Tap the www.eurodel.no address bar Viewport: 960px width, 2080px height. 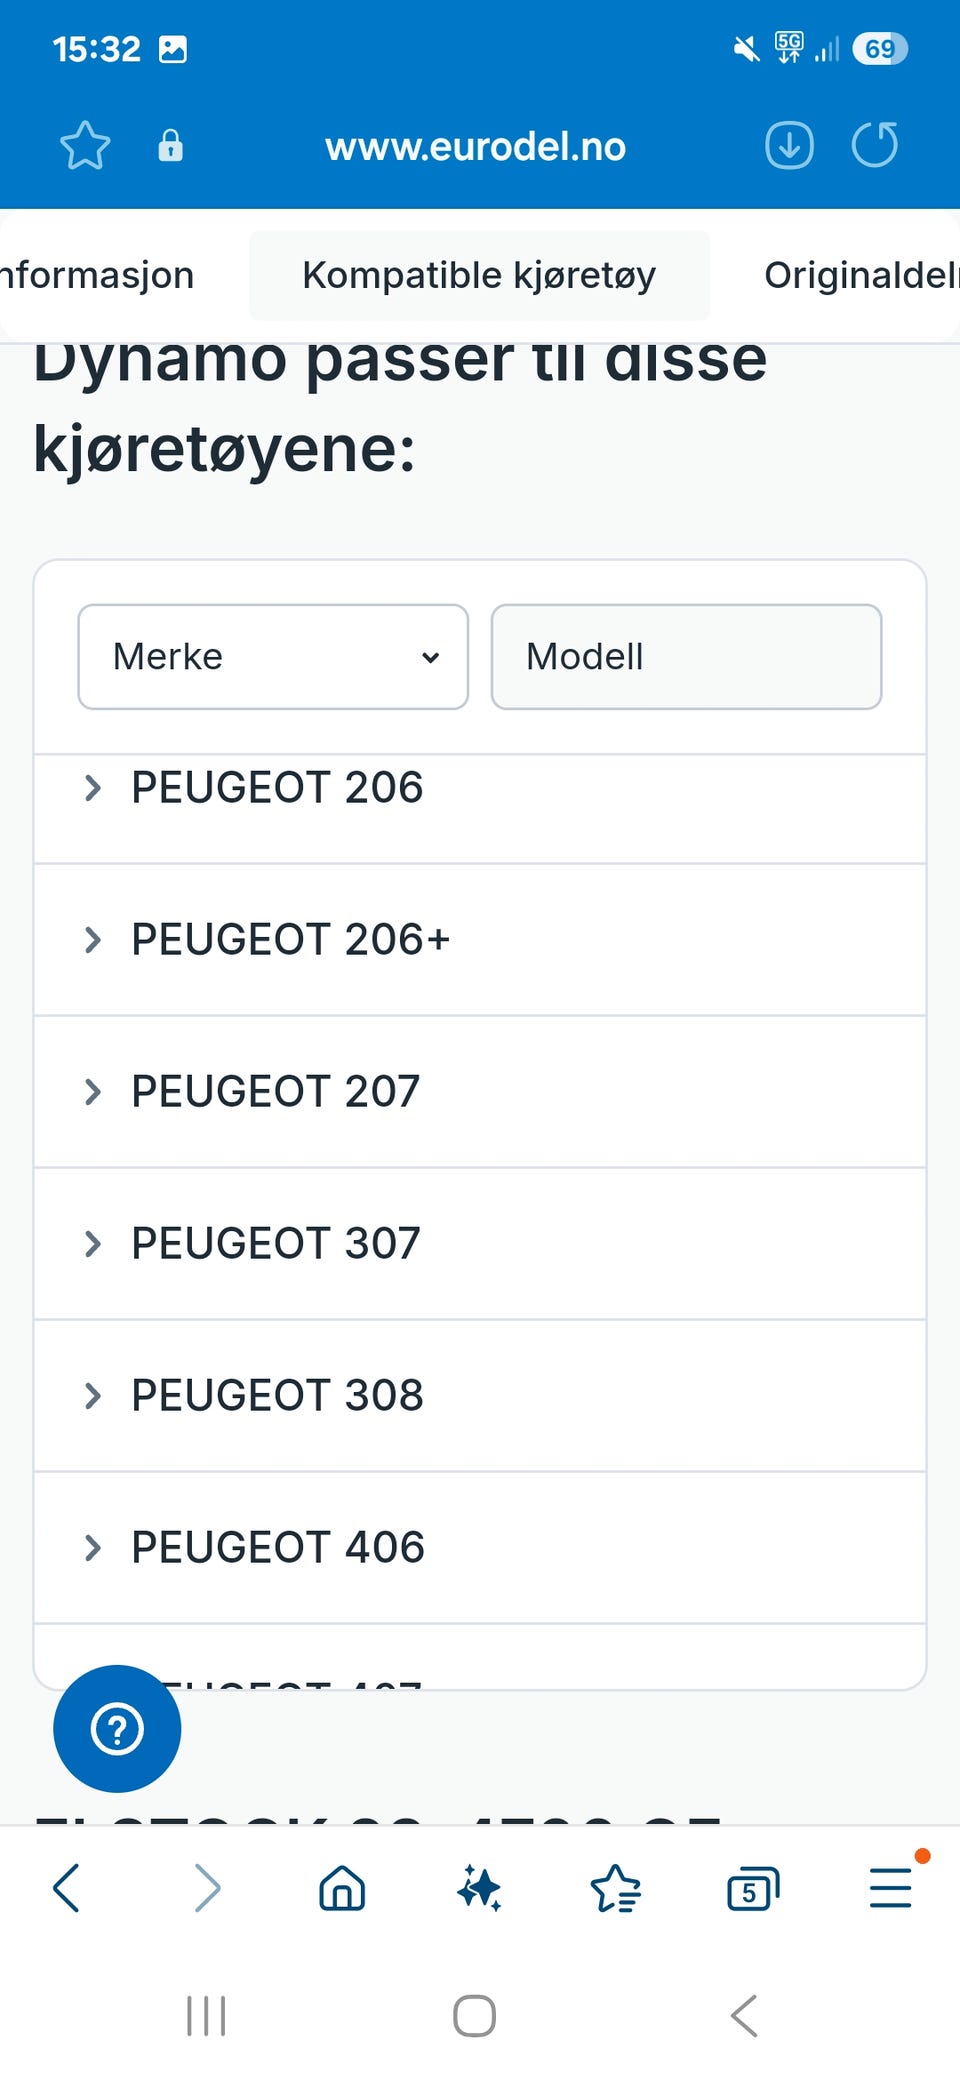(x=475, y=147)
